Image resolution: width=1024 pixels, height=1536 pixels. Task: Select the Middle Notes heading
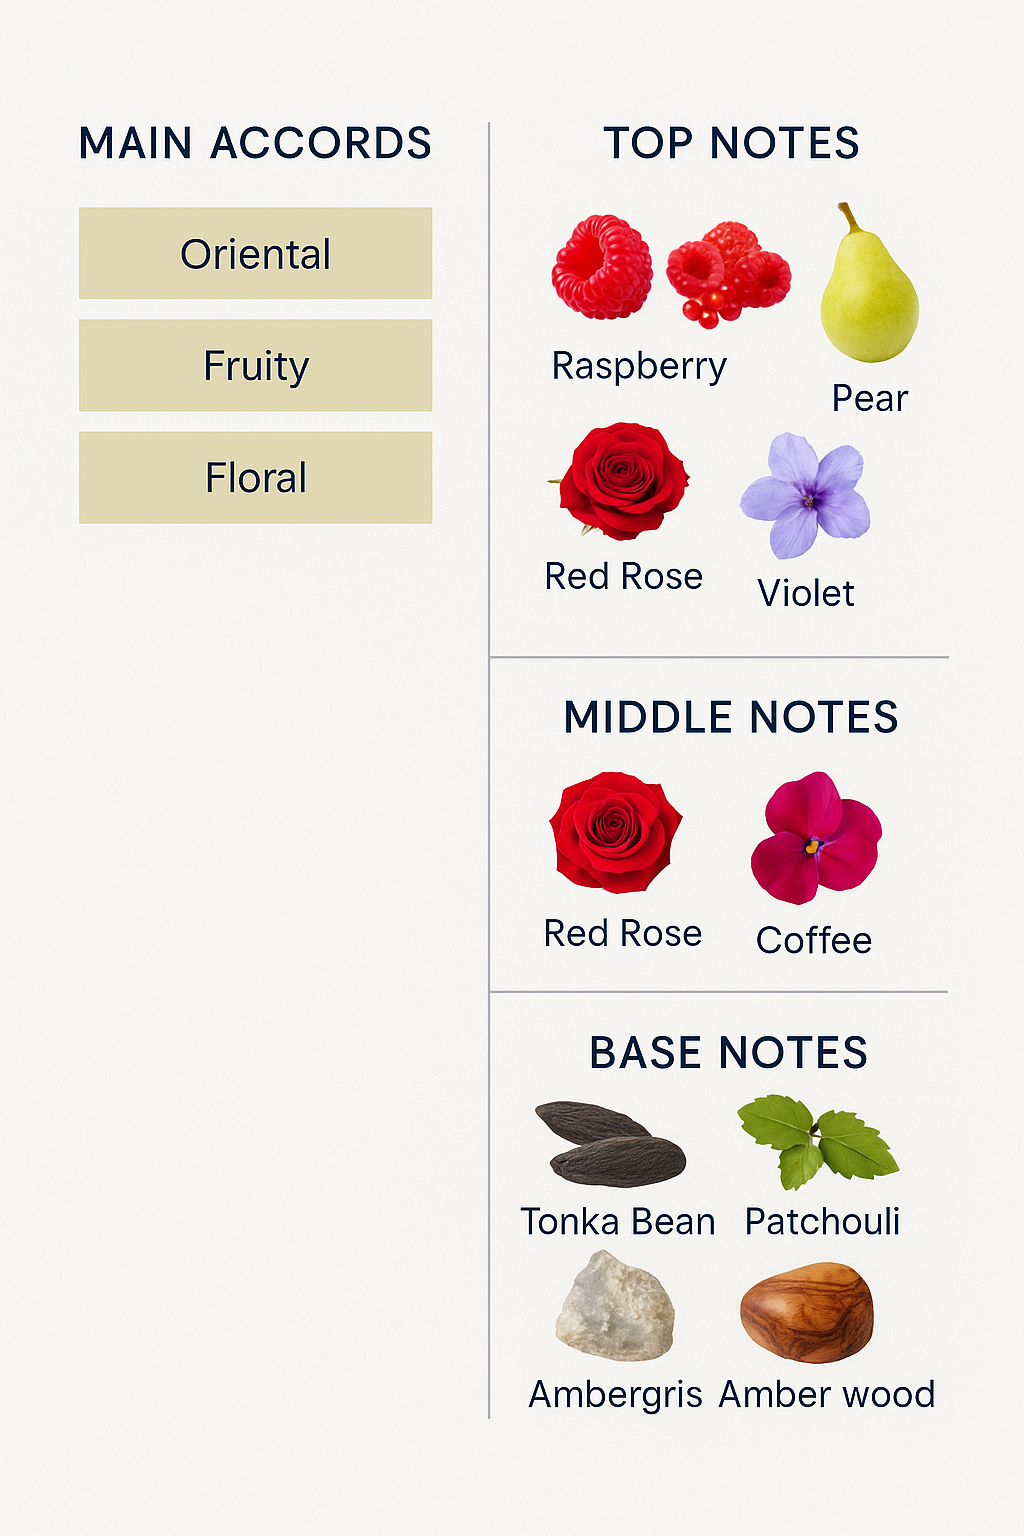tap(731, 717)
